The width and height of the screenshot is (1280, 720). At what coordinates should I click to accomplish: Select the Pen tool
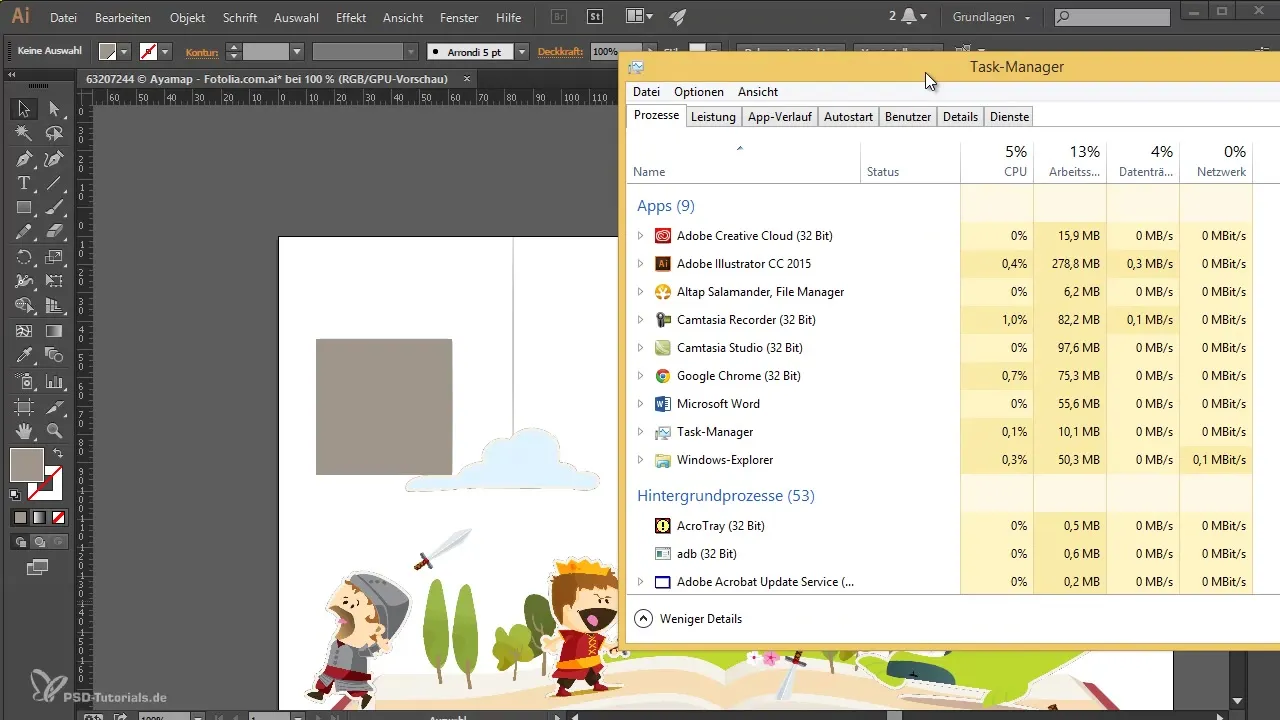tap(24, 159)
